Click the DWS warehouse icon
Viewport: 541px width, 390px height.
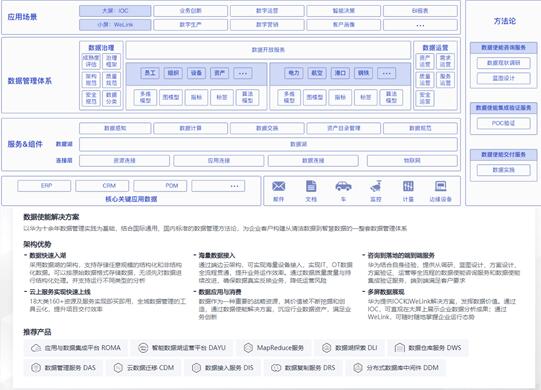point(400,348)
